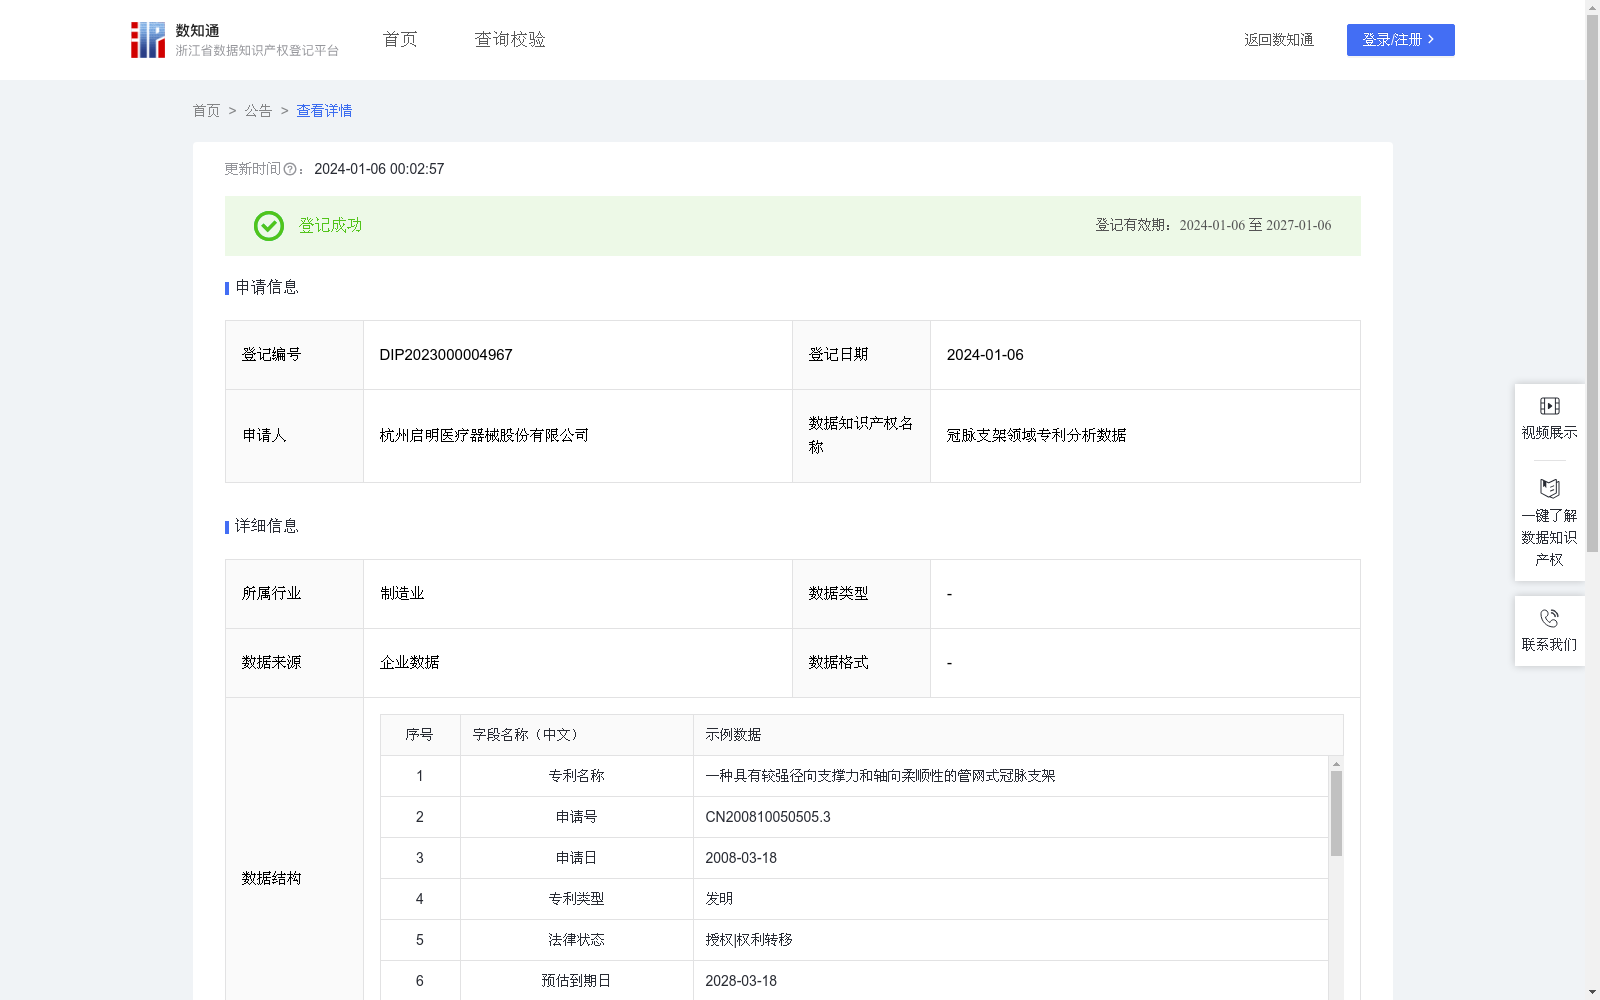The width and height of the screenshot is (1600, 1000).
Task: Click the 数据结构 row label
Action: [x=271, y=878]
